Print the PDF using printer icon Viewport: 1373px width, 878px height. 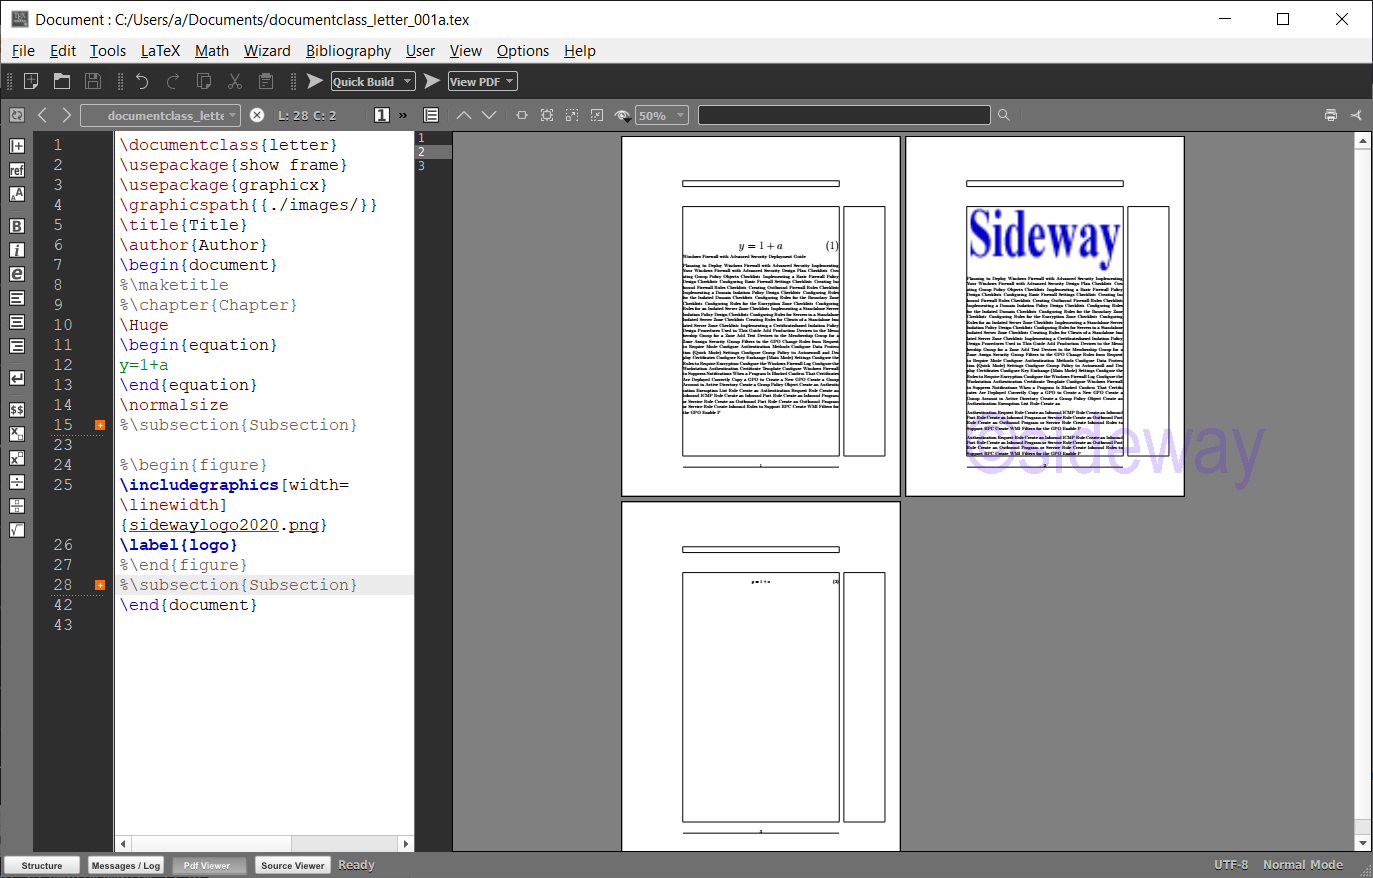point(1331,115)
